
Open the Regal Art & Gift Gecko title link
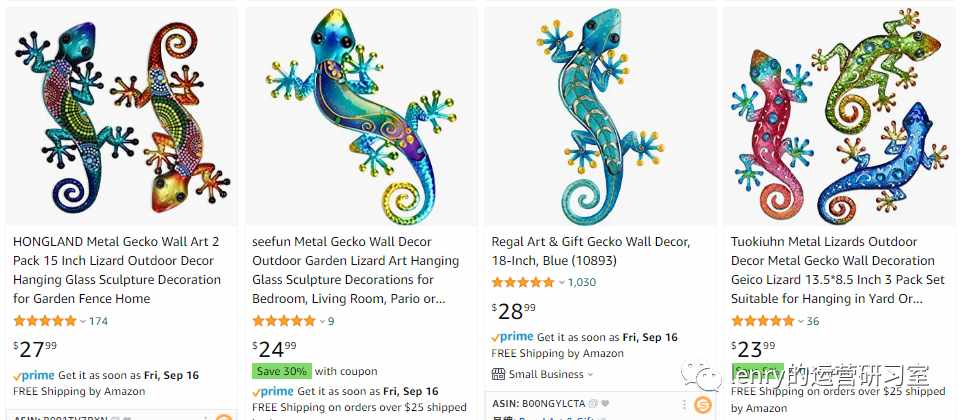(x=591, y=251)
